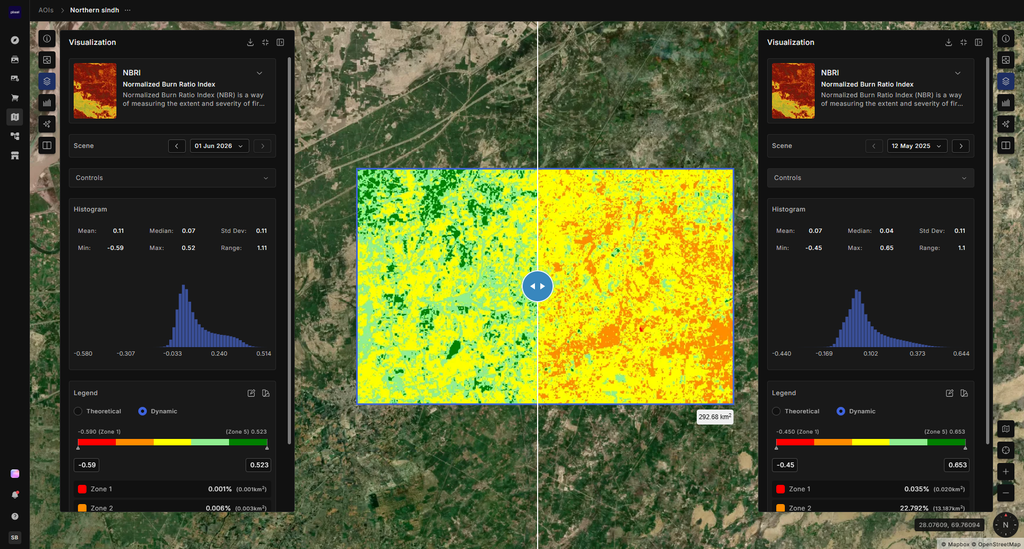This screenshot has height=549, width=1024.
Task: Click the red Zone 1 swatch in left Legend
Action: (x=82, y=489)
